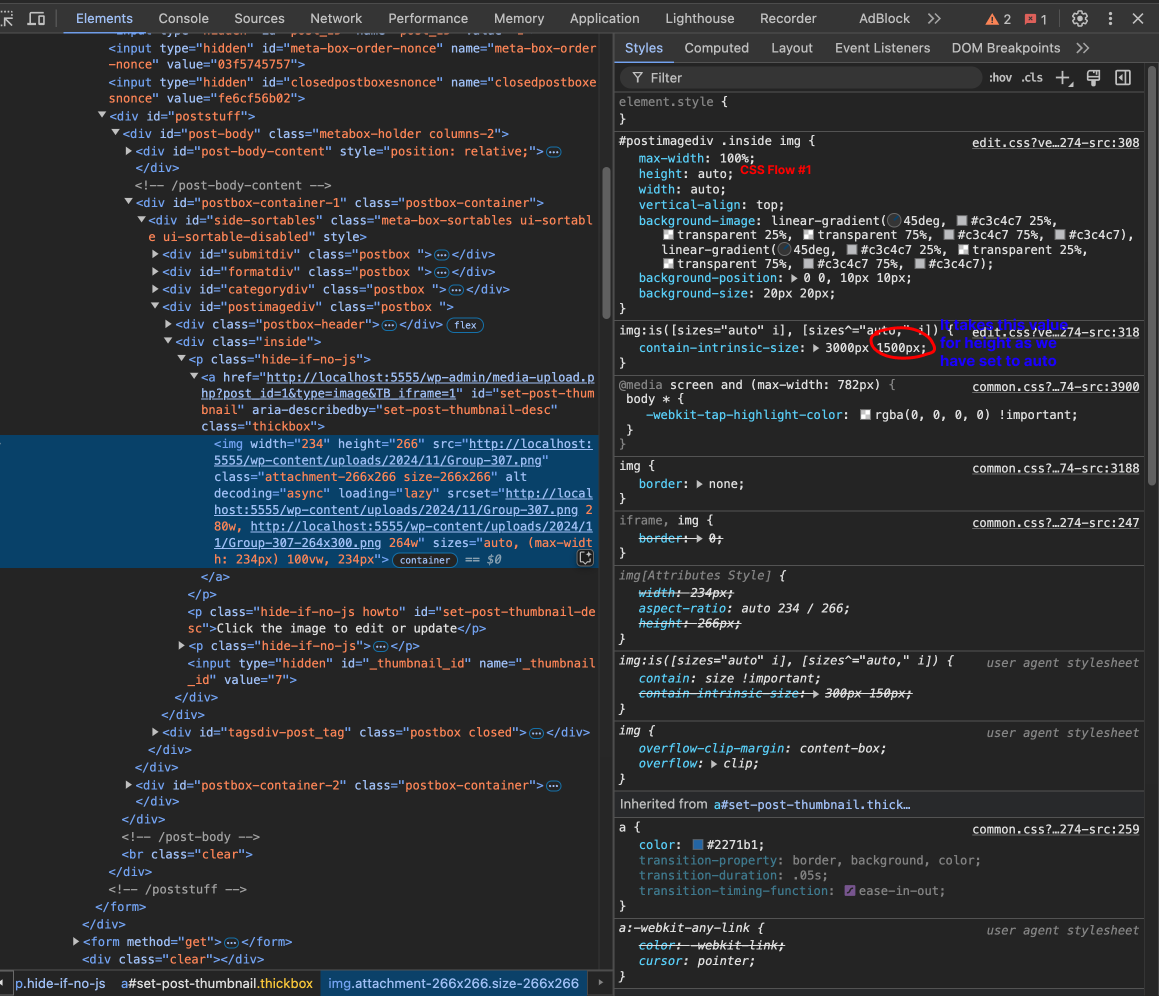Image resolution: width=1159 pixels, height=996 pixels.
Task: Open the Computed styles tab
Action: coord(716,48)
